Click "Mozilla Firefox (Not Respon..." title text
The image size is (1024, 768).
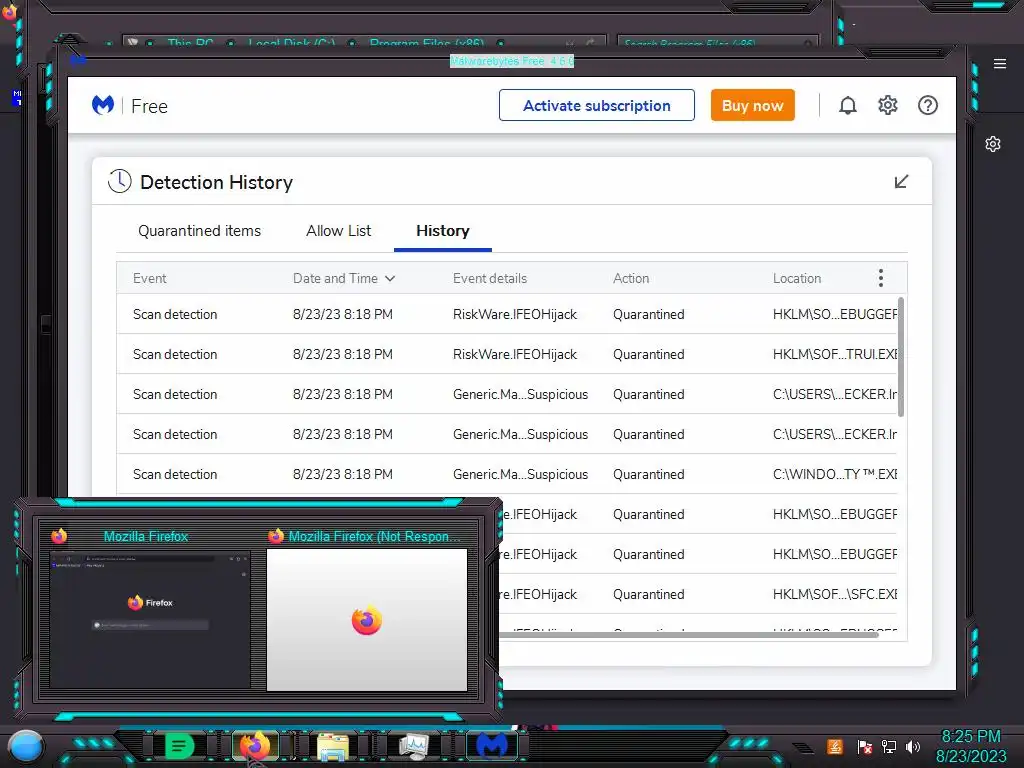tap(374, 536)
